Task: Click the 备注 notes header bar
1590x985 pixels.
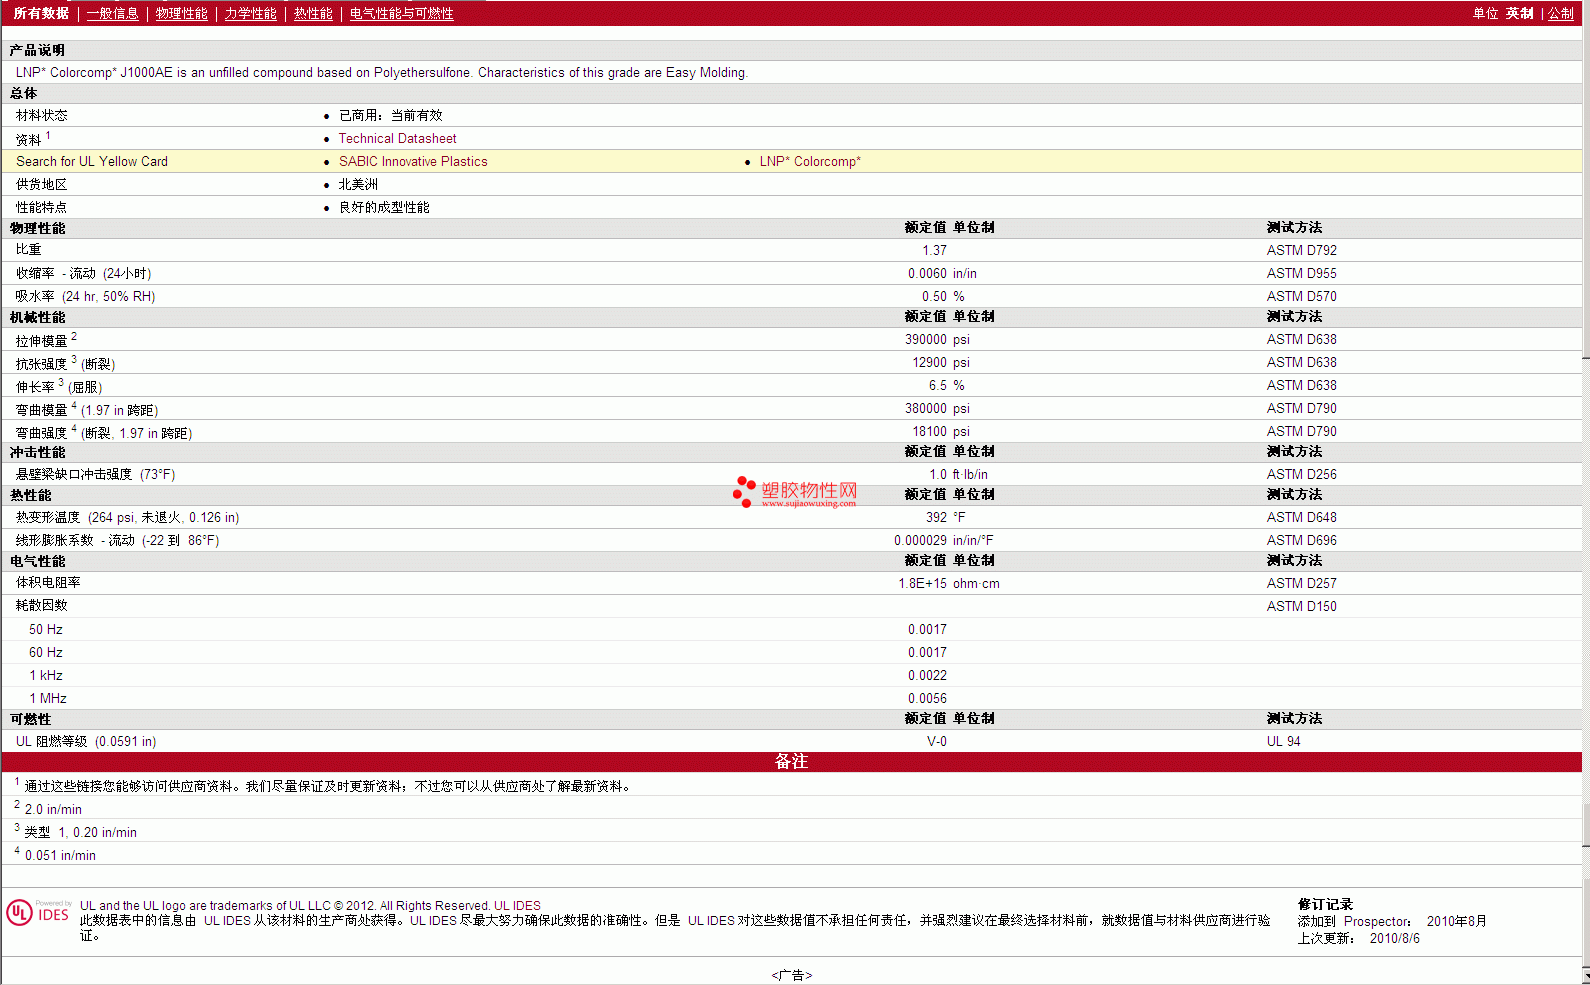Action: click(x=791, y=762)
